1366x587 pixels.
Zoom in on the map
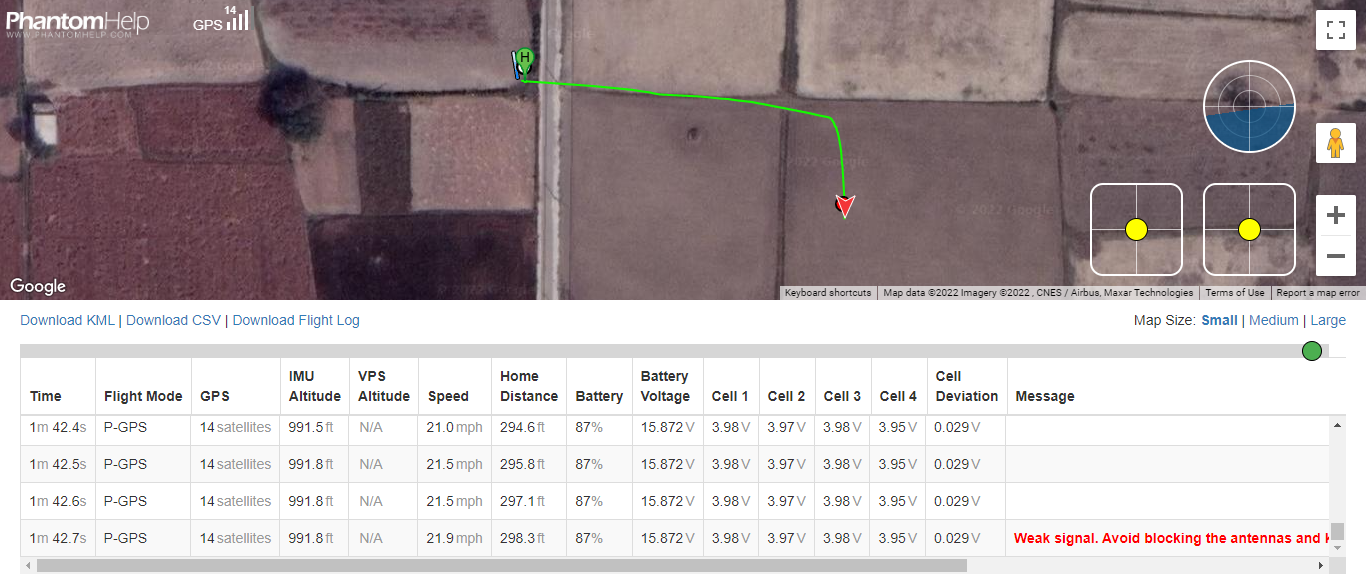pos(1335,216)
